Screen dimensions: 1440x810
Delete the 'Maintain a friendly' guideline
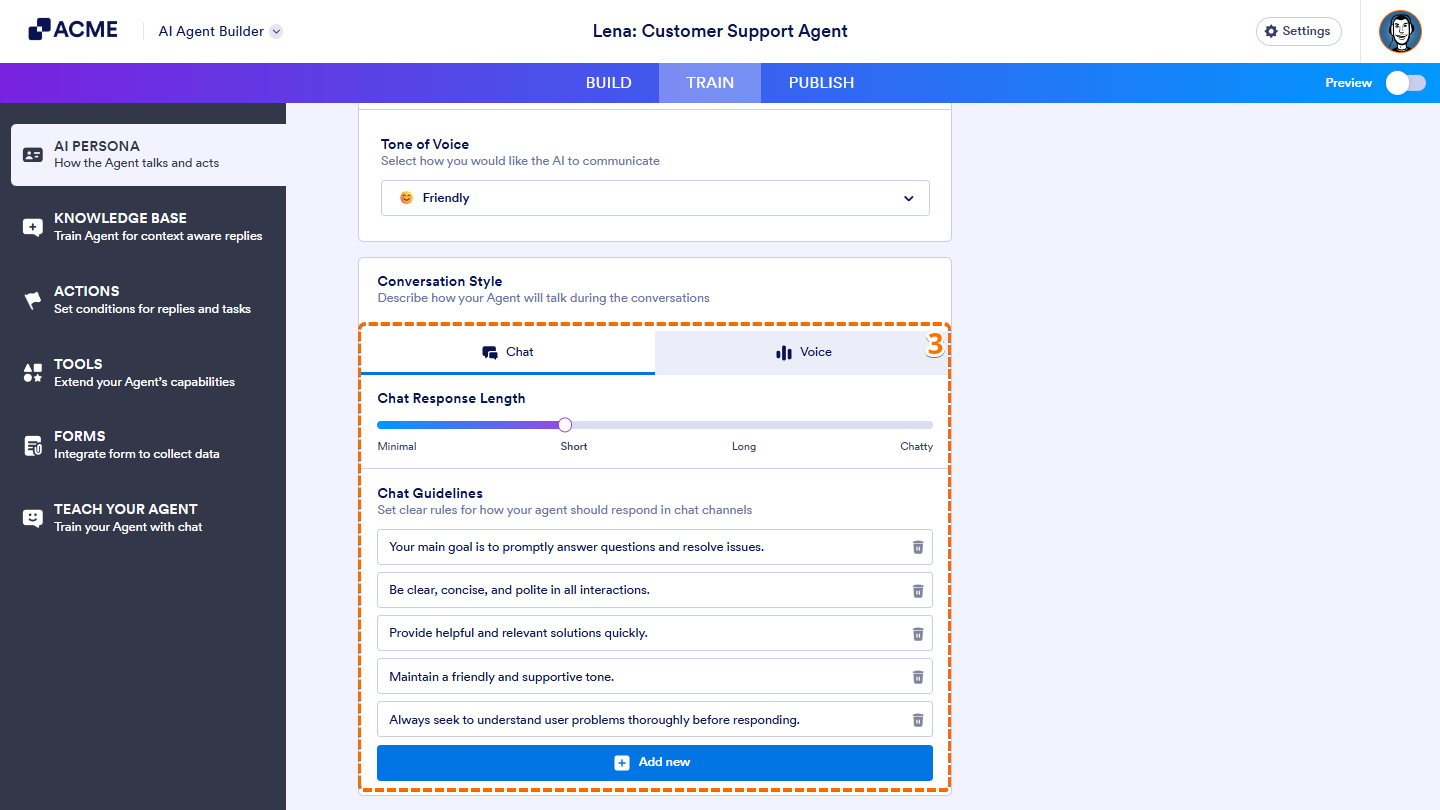click(917, 677)
